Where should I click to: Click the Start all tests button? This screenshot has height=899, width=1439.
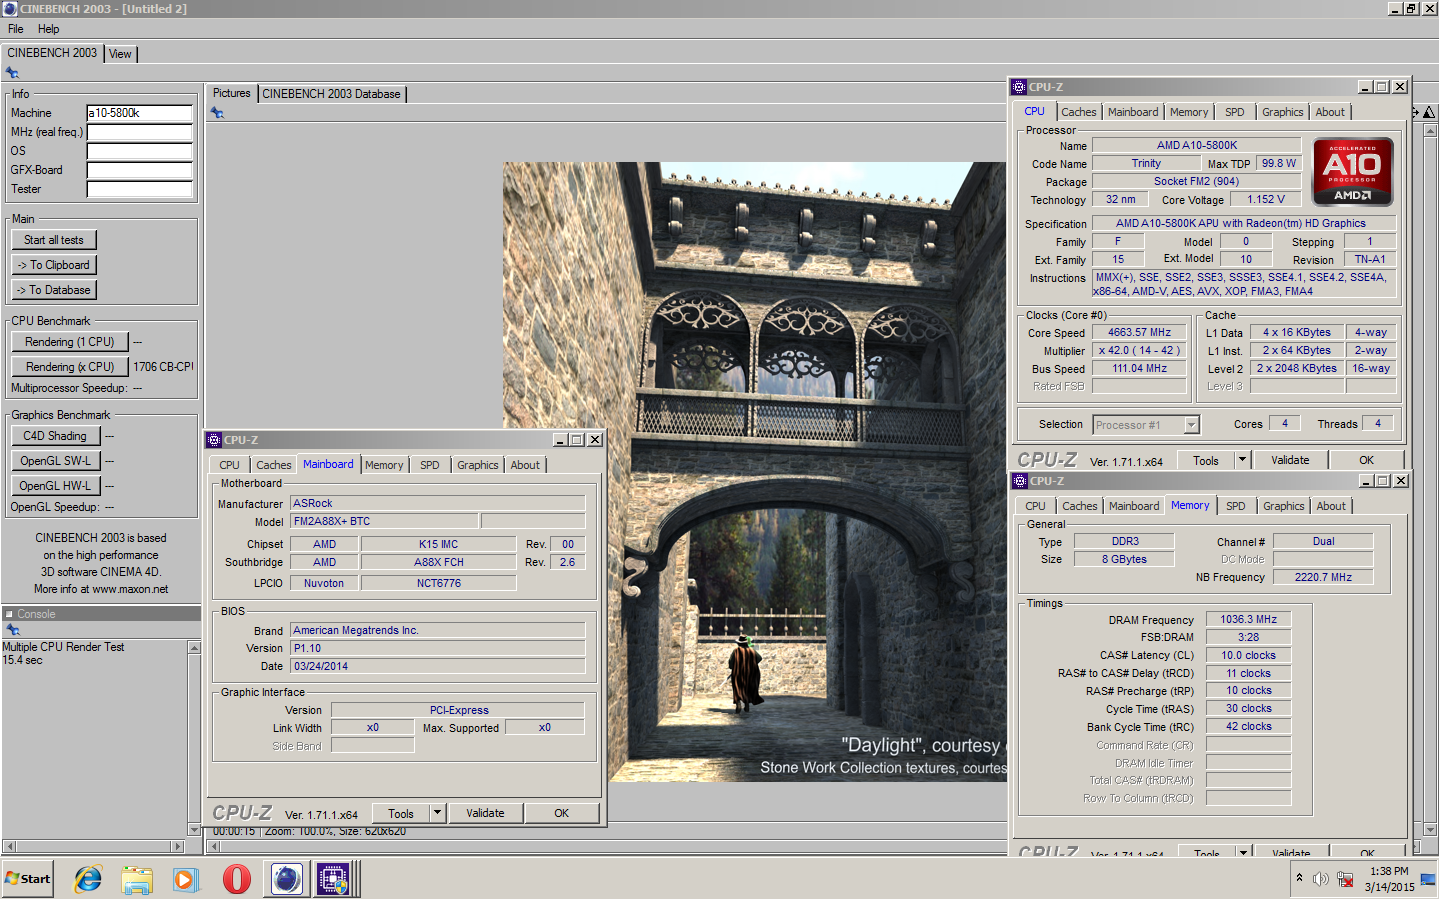pos(54,240)
